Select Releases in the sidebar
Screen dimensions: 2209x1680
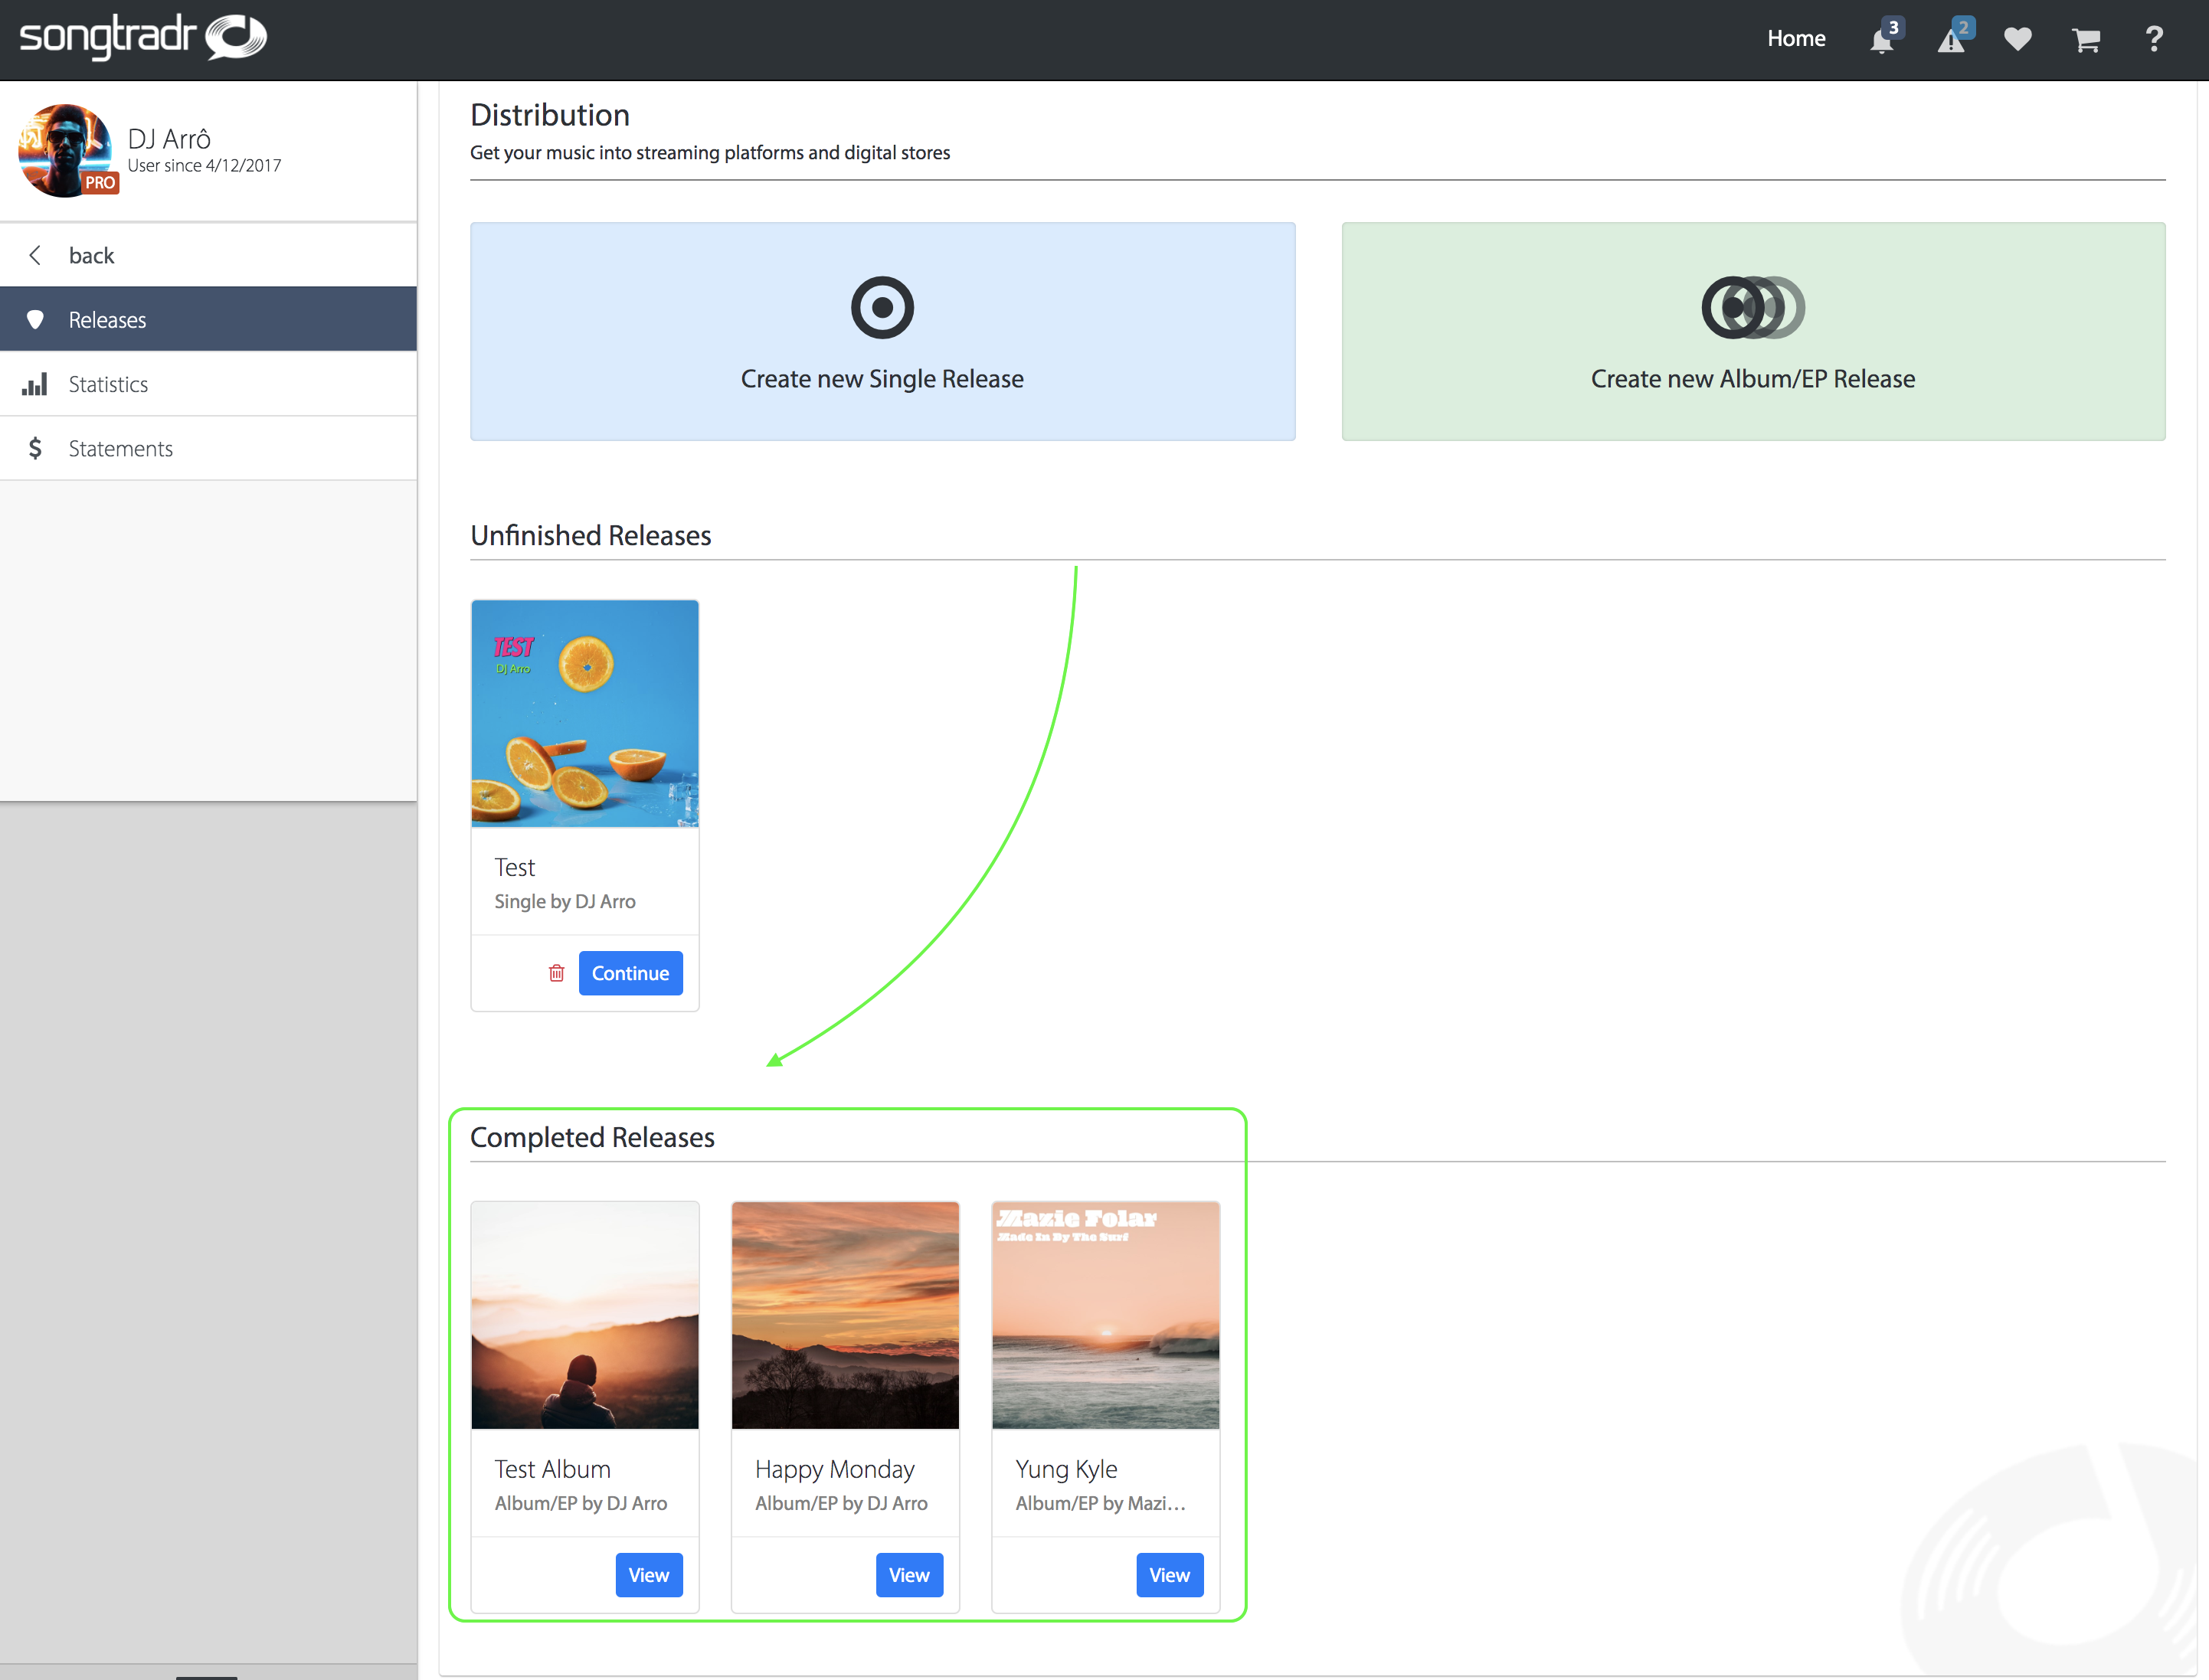pos(208,319)
